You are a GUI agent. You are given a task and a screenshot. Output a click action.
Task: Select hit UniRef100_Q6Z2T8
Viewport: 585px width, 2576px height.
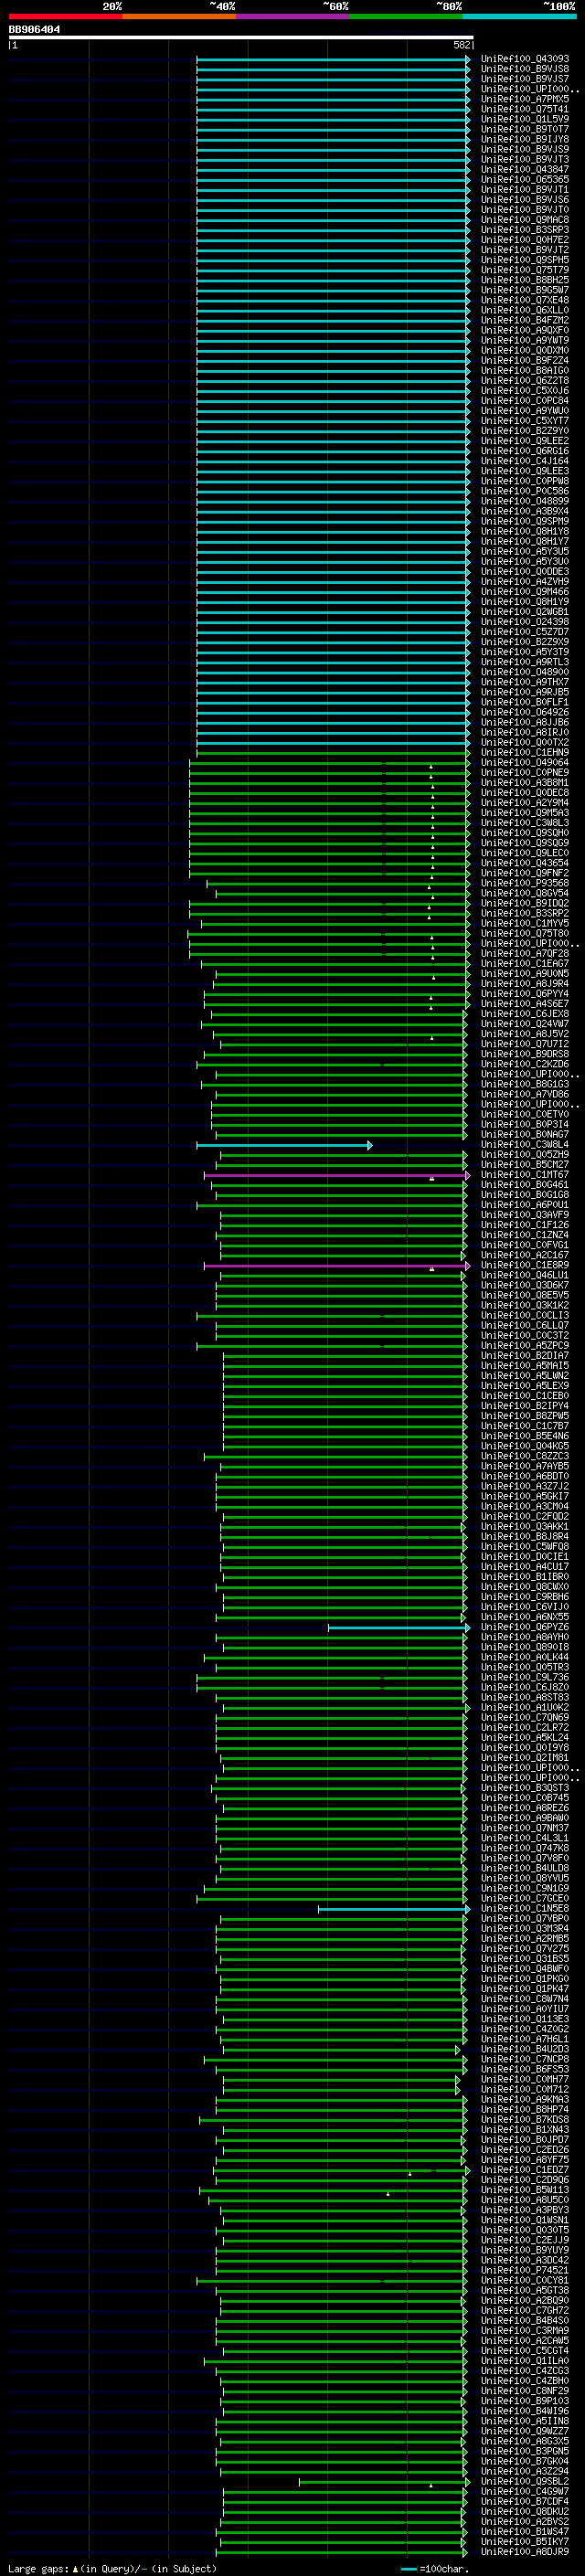click(x=525, y=380)
